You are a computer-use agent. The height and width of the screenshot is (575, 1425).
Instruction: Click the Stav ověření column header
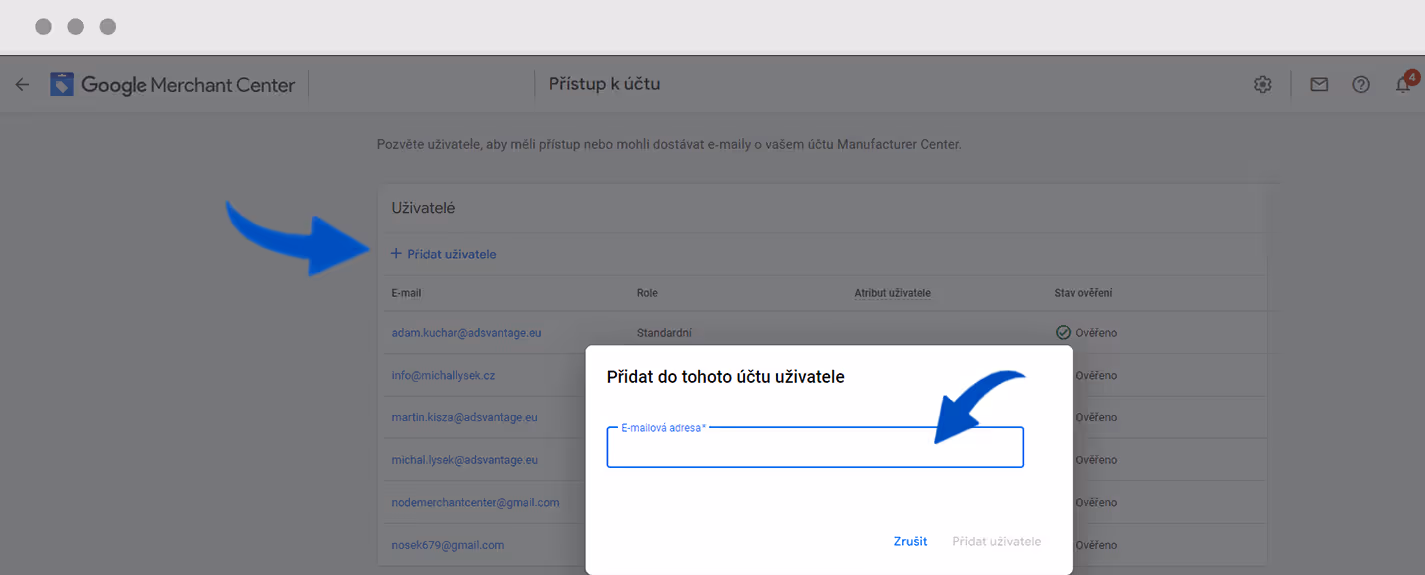[1083, 293]
